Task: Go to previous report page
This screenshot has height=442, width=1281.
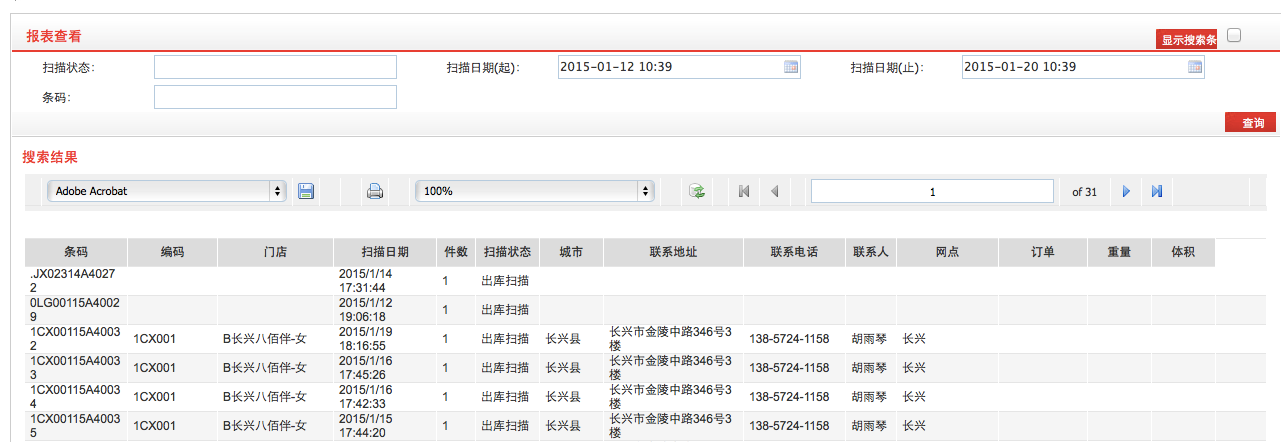Action: click(x=774, y=191)
